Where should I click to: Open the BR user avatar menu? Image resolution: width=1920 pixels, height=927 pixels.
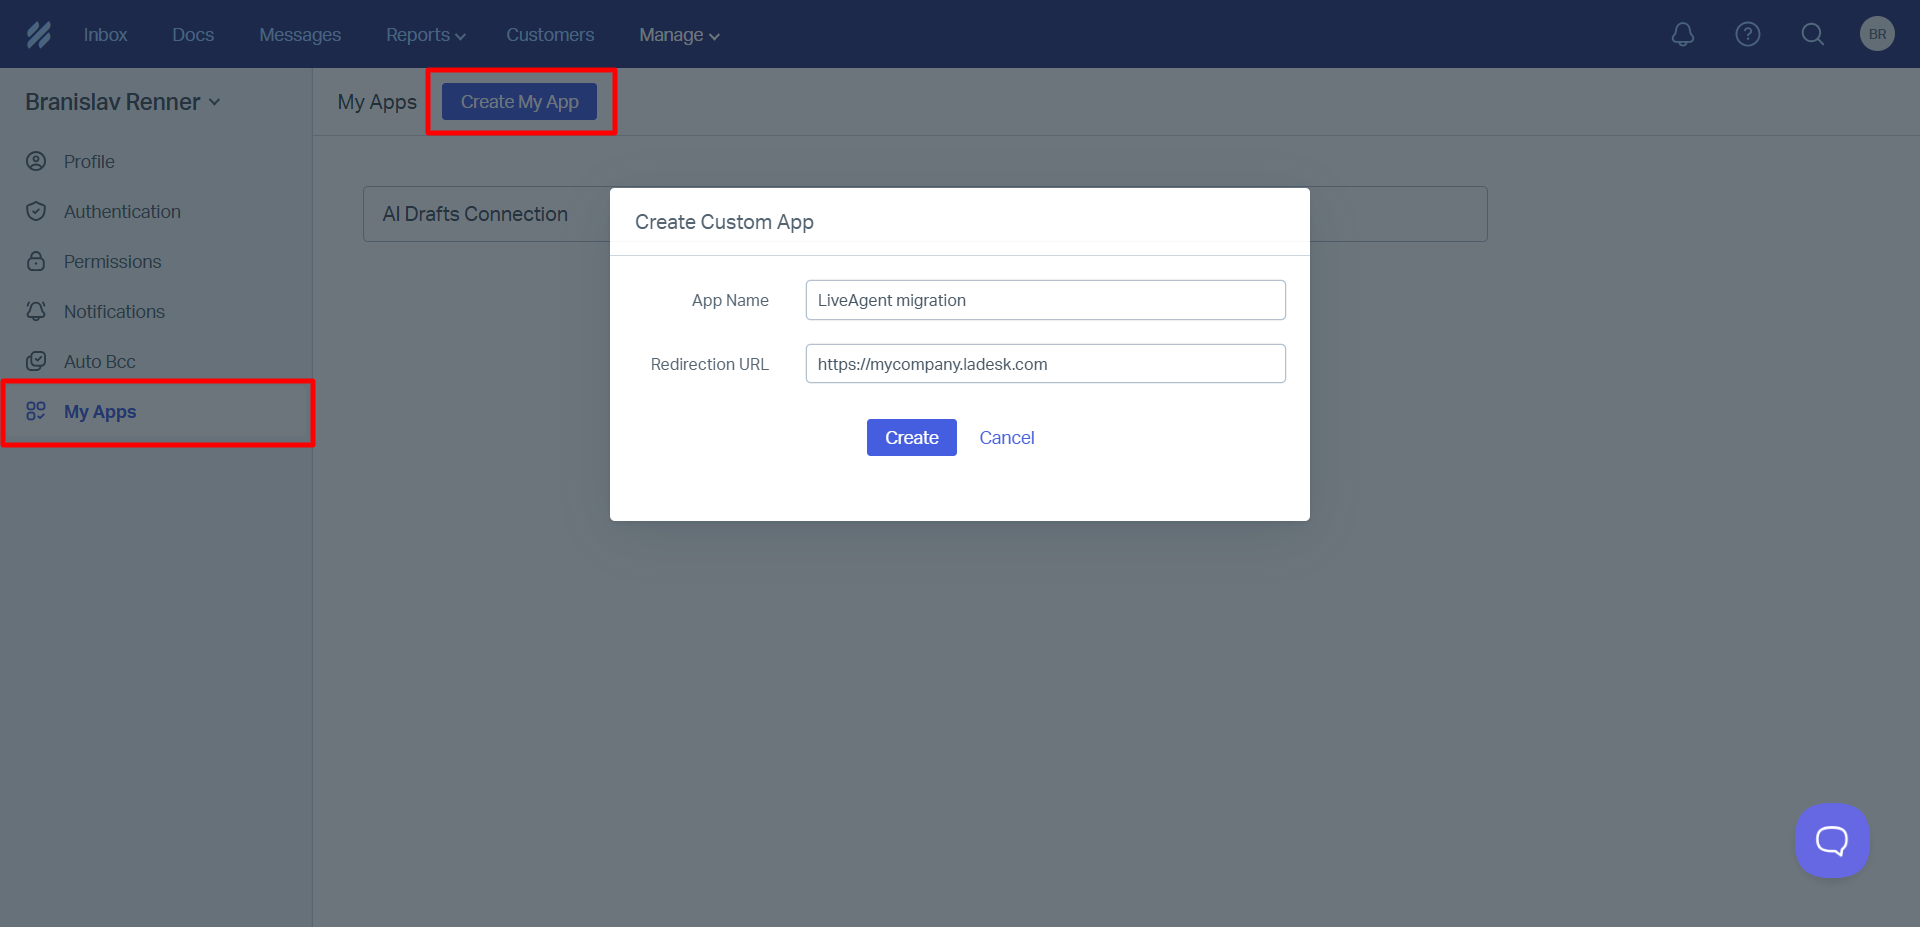(x=1877, y=34)
